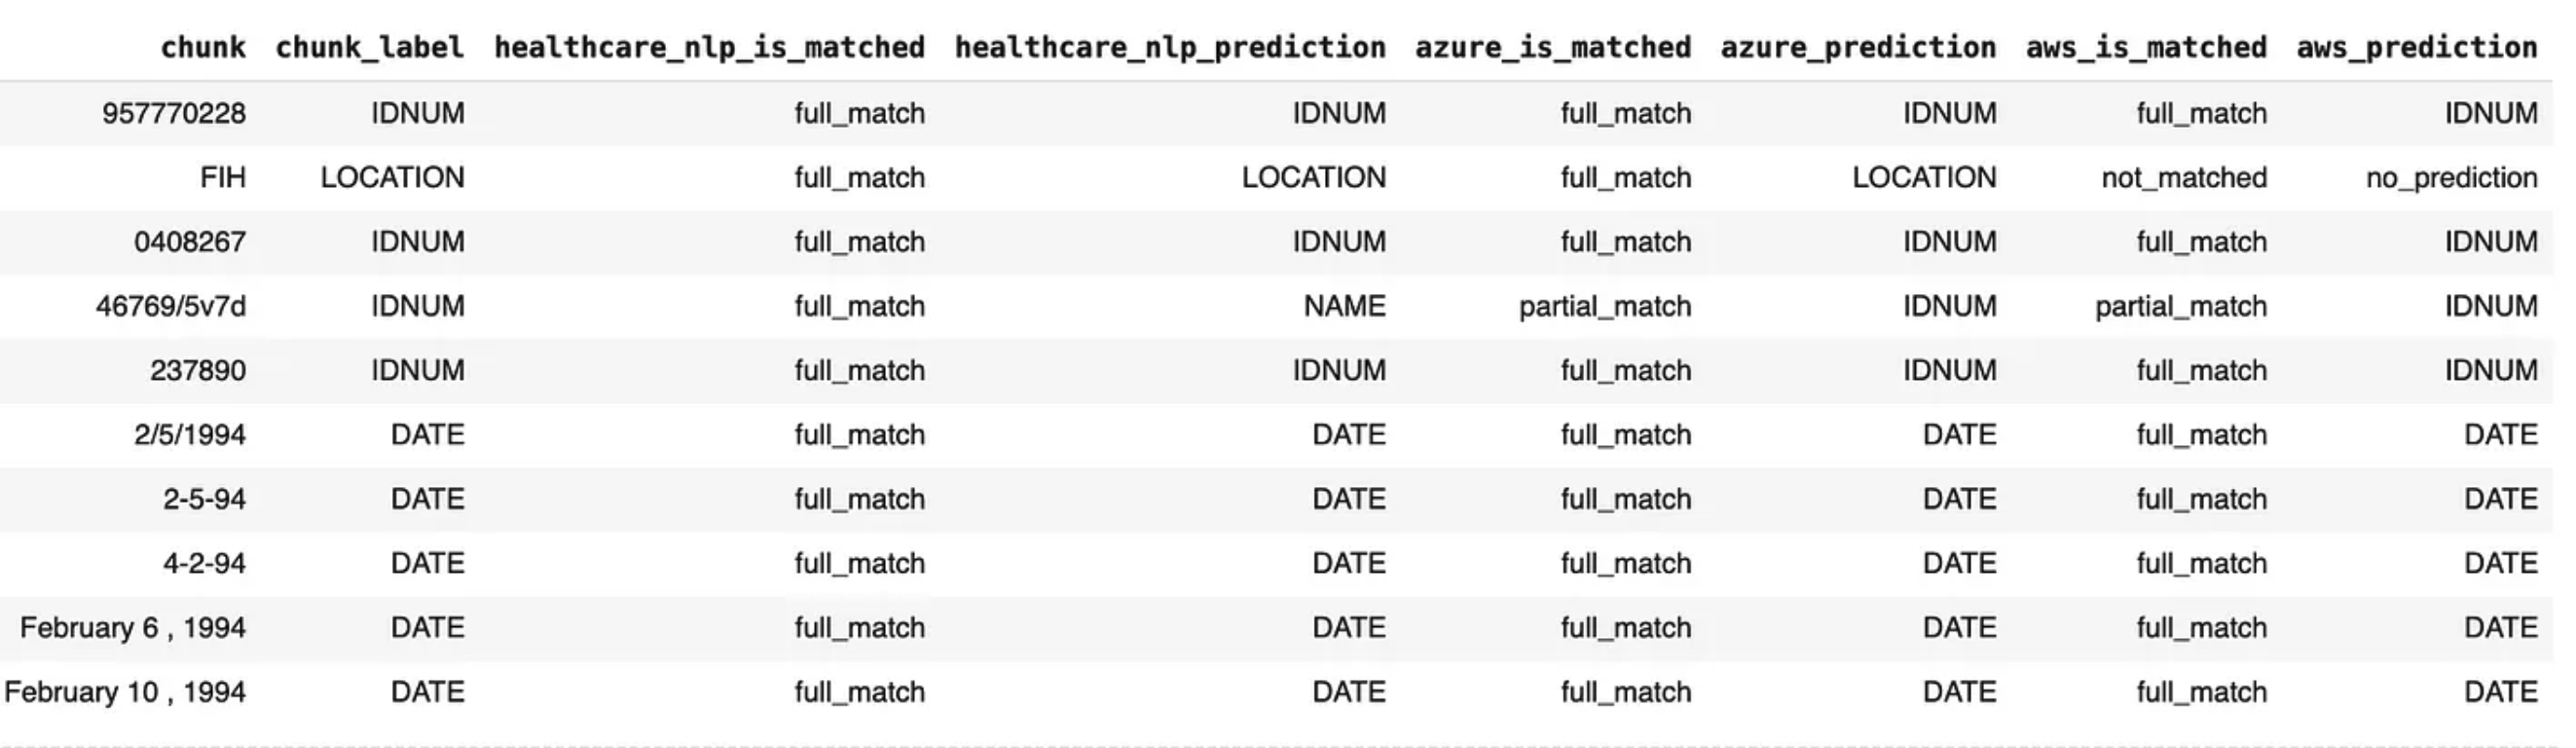This screenshot has height=748, width=2576.
Task: Click the azure_prediction column header
Action: (1858, 47)
